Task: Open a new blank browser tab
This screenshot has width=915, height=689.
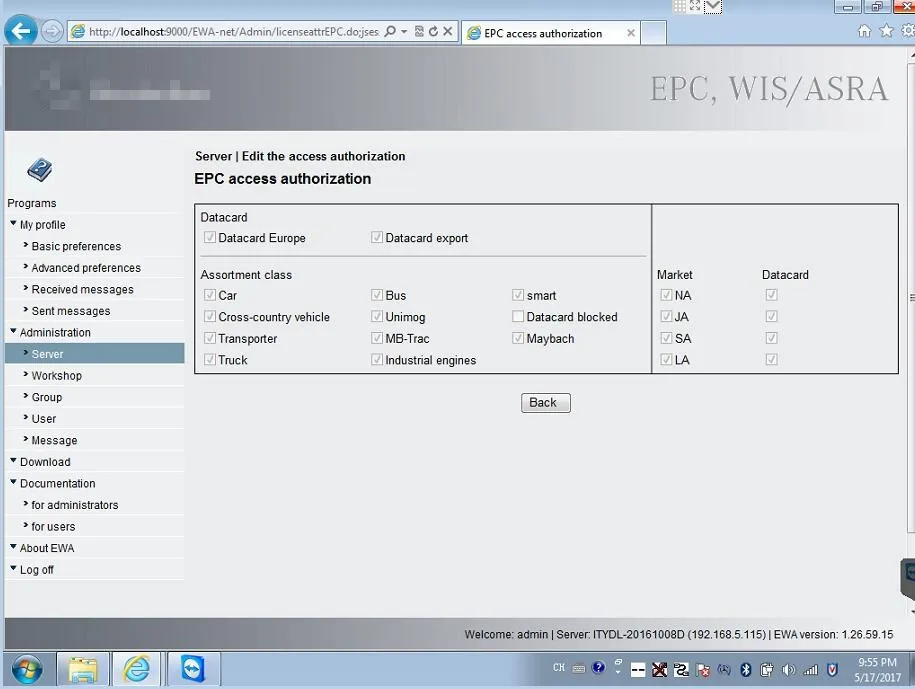Action: (654, 33)
